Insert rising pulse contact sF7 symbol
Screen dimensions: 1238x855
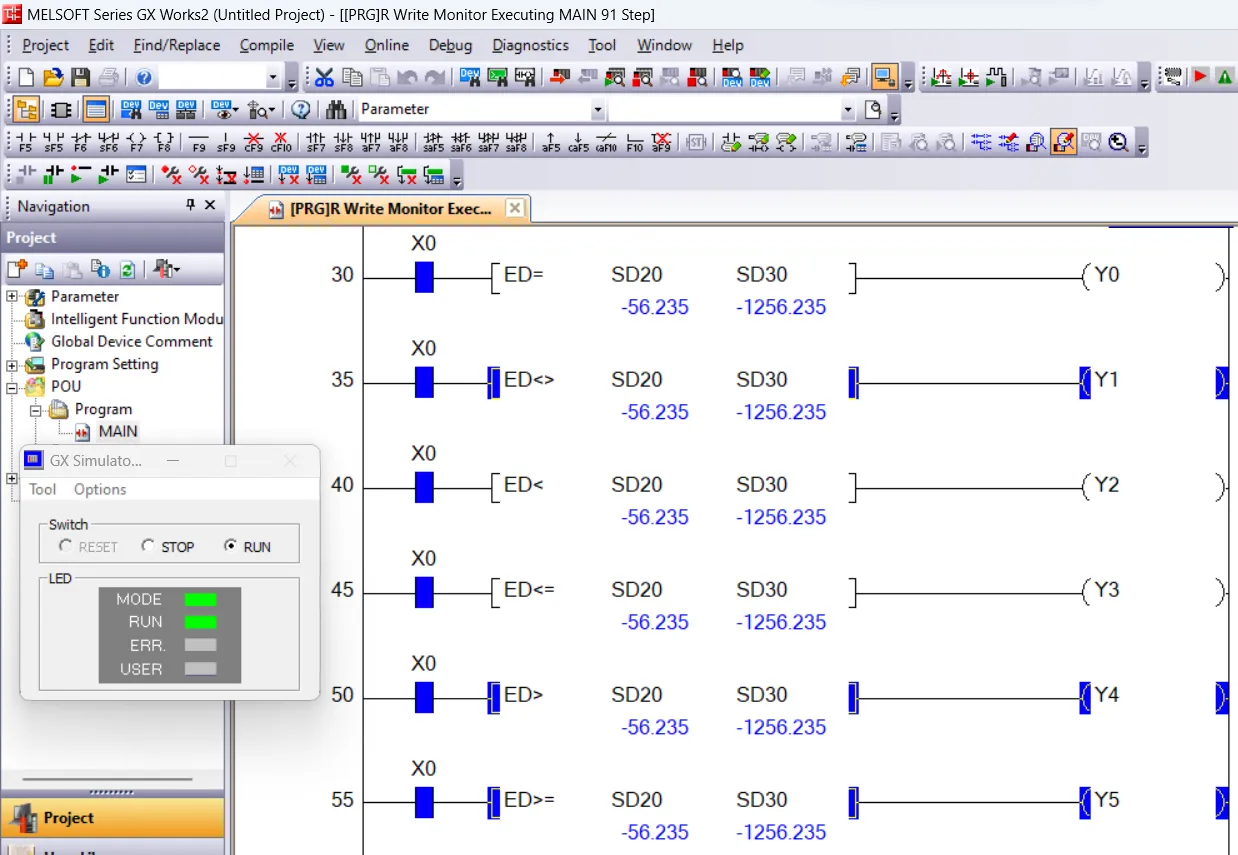click(316, 142)
